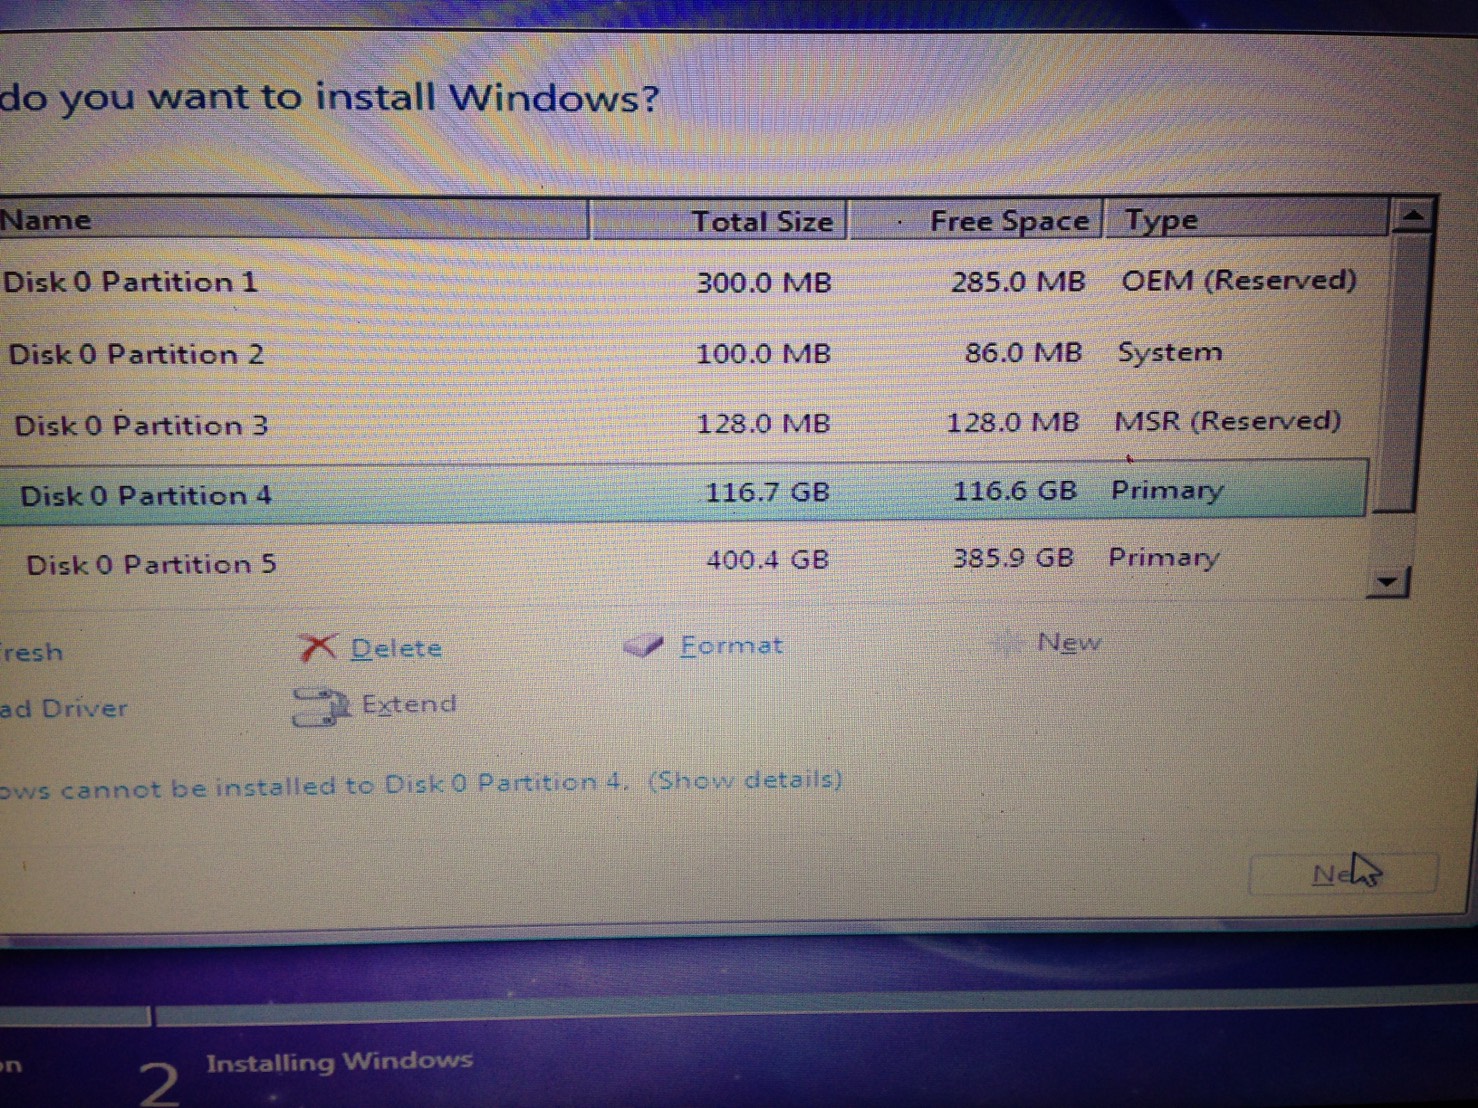The image size is (1478, 1108).
Task: Click the 285.0 MB free space cell
Action: pos(1018,282)
